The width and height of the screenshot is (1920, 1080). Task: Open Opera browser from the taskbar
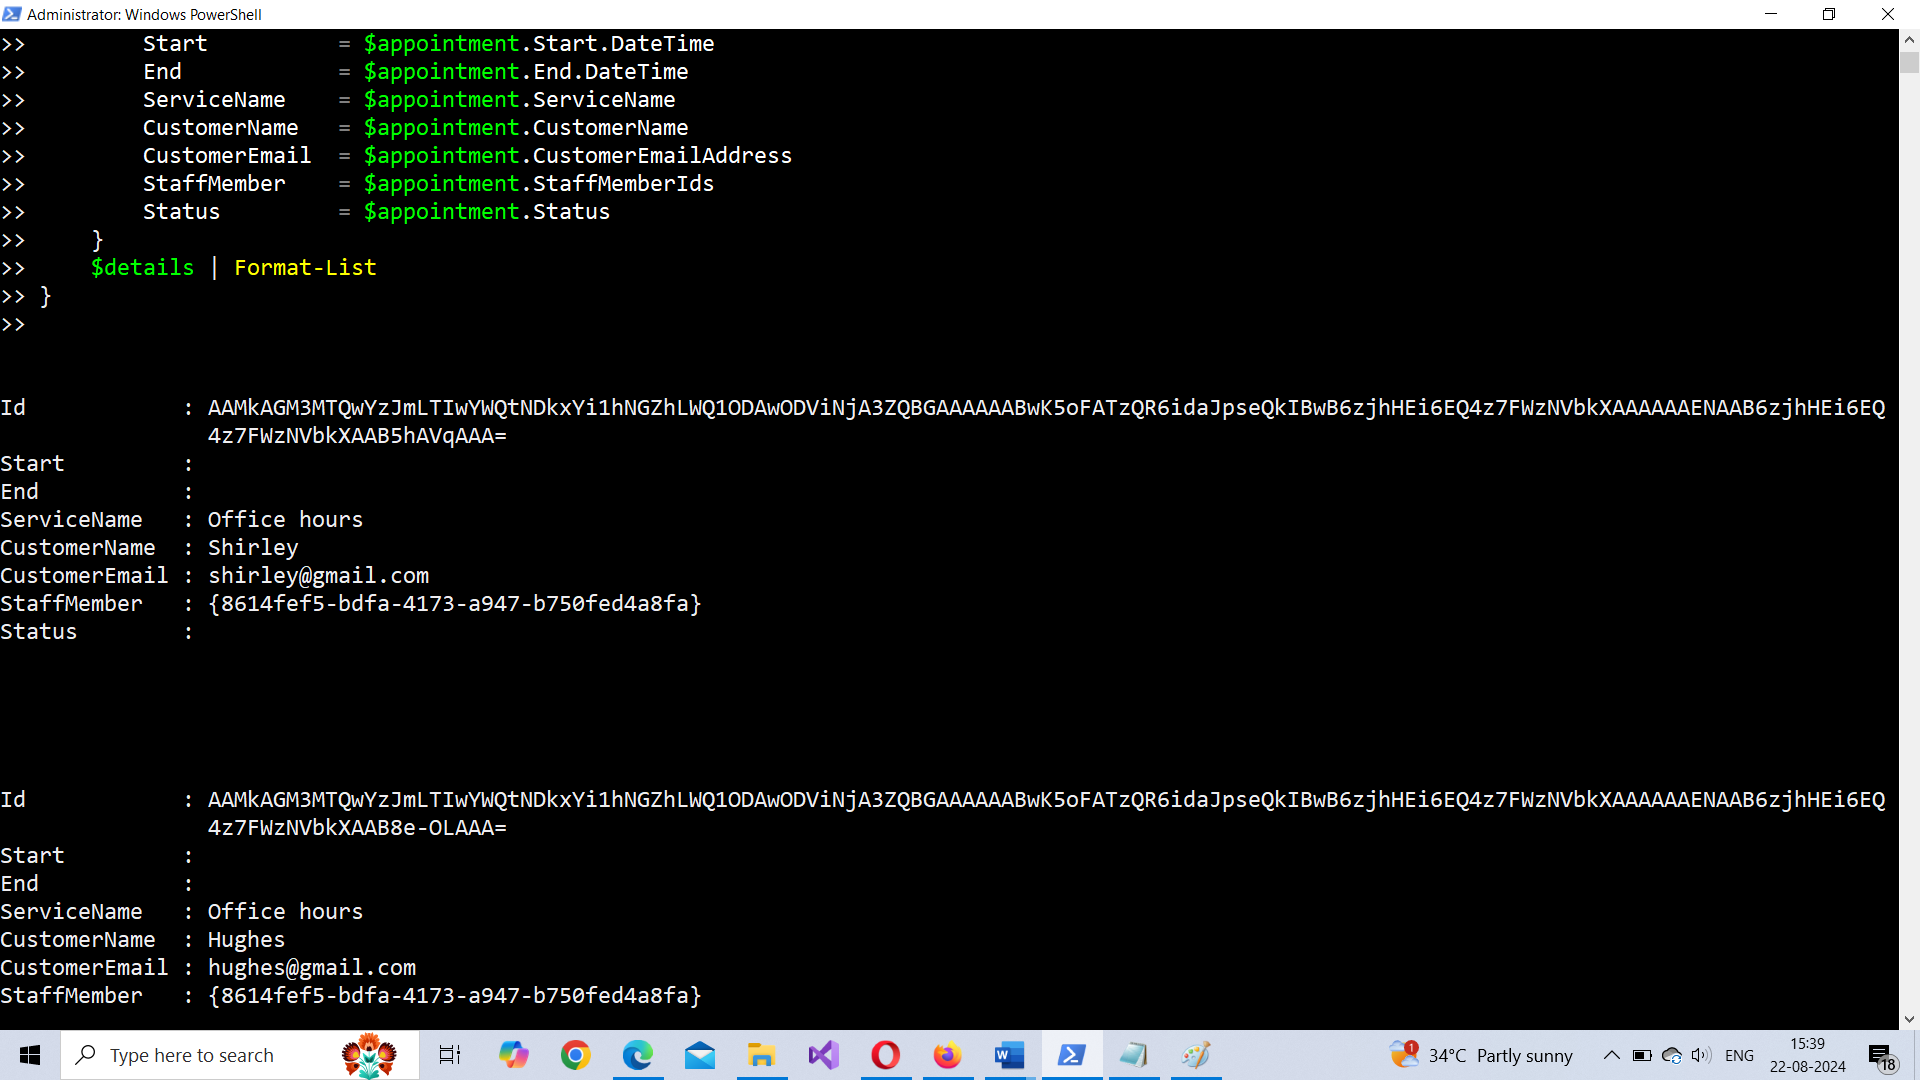pos(886,1055)
